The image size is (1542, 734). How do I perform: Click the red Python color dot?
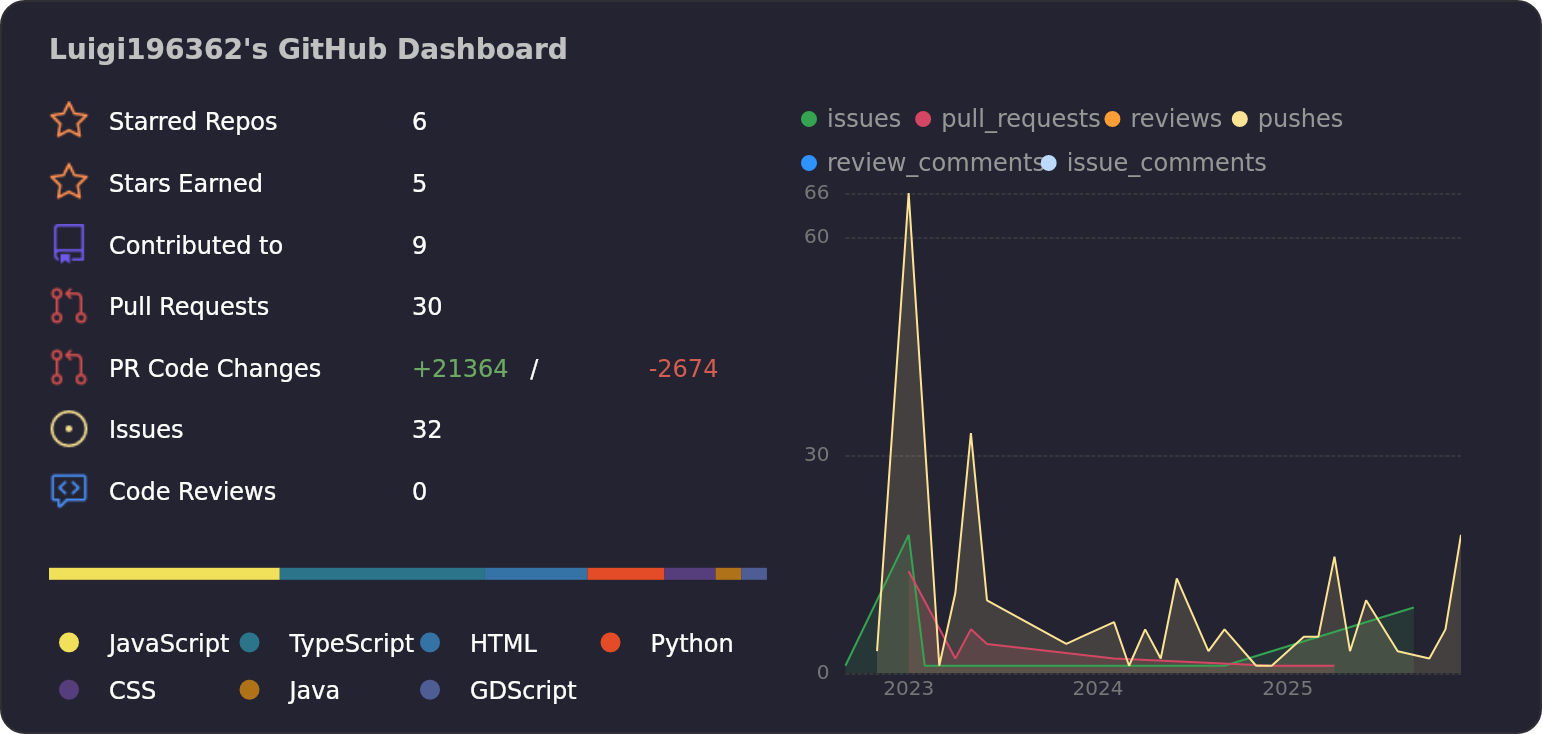point(611,643)
